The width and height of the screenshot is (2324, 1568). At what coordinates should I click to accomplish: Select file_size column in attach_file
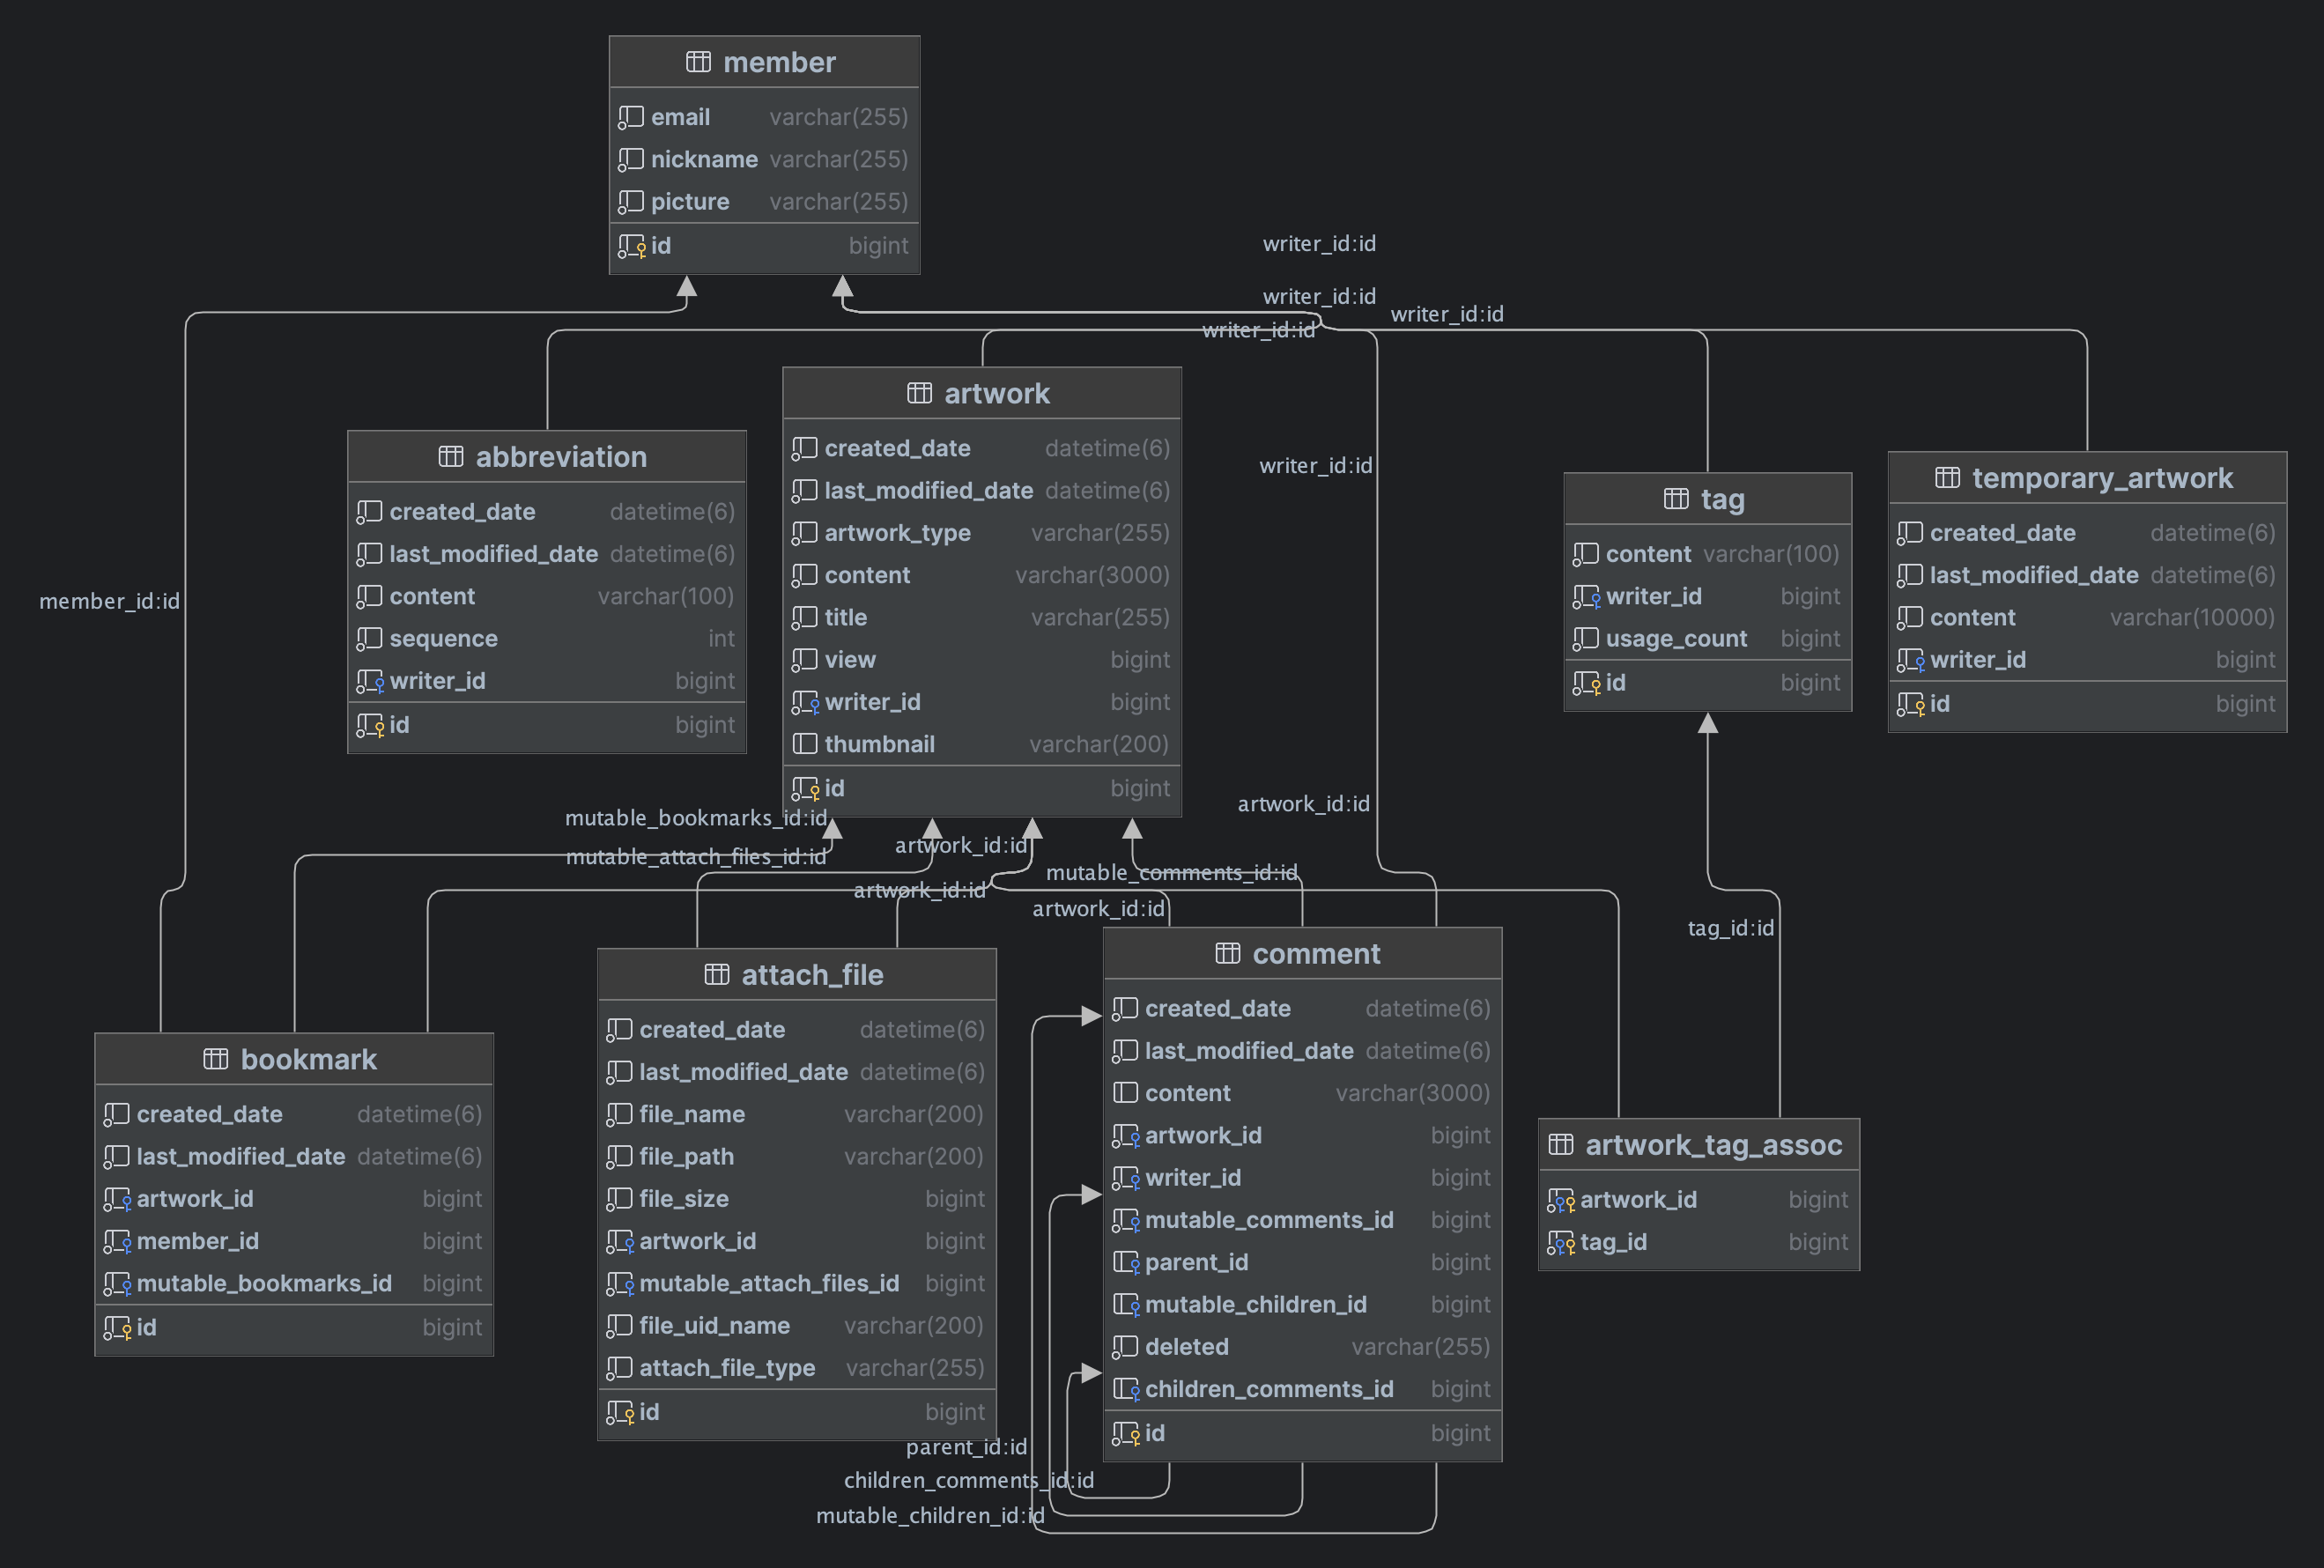coord(797,1198)
